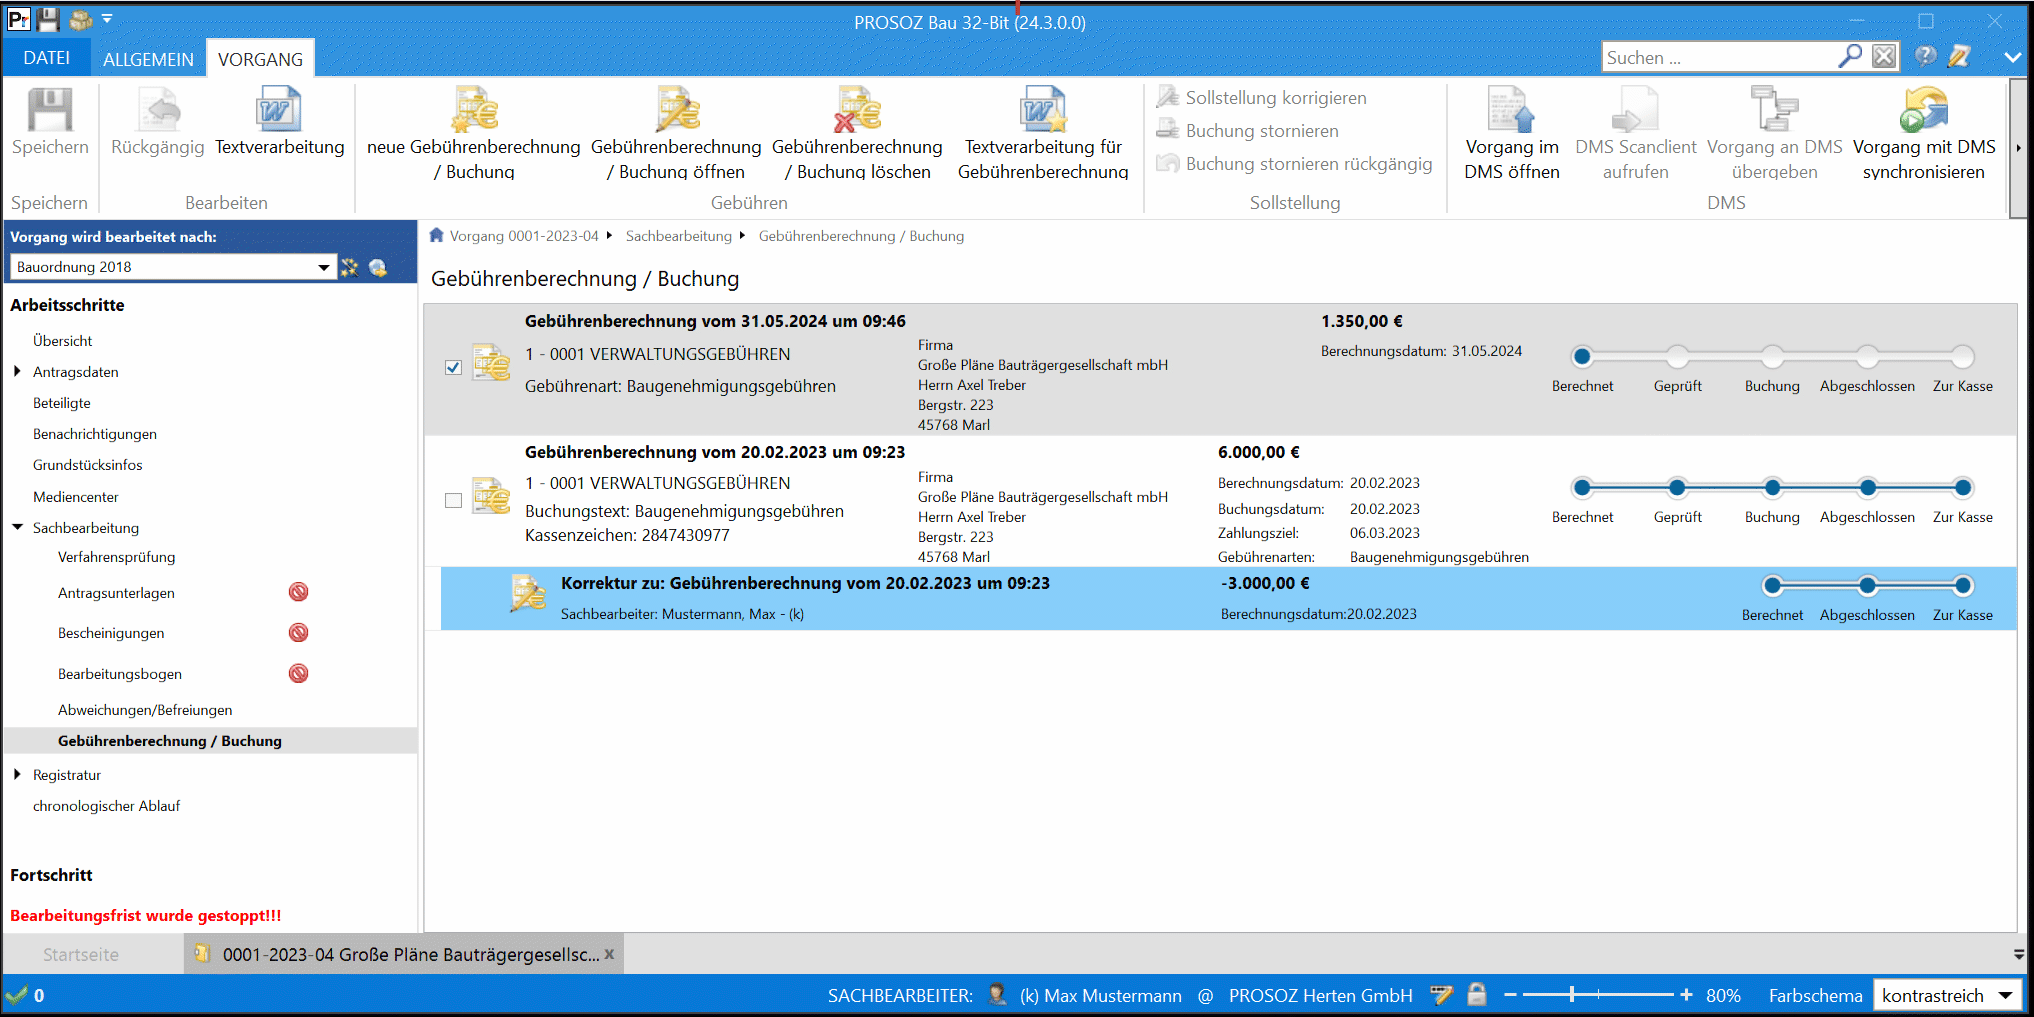Image resolution: width=2034 pixels, height=1017 pixels.
Task: Switch to the ALLGEMEIN ribbon tab
Action: pyautogui.click(x=148, y=59)
